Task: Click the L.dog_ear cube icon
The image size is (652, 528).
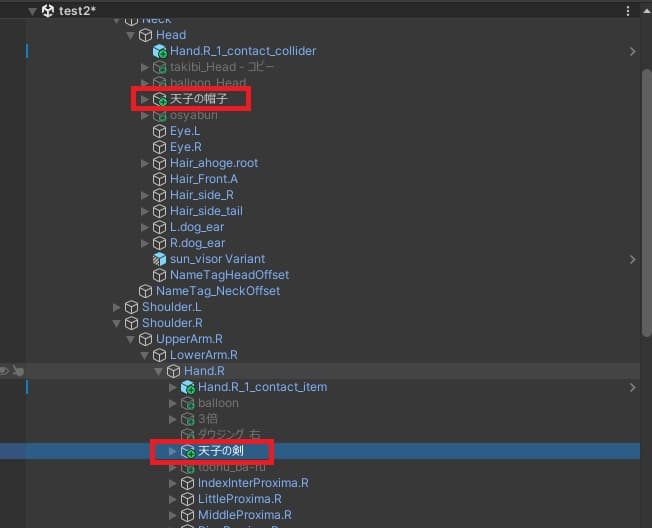Action: pos(160,227)
